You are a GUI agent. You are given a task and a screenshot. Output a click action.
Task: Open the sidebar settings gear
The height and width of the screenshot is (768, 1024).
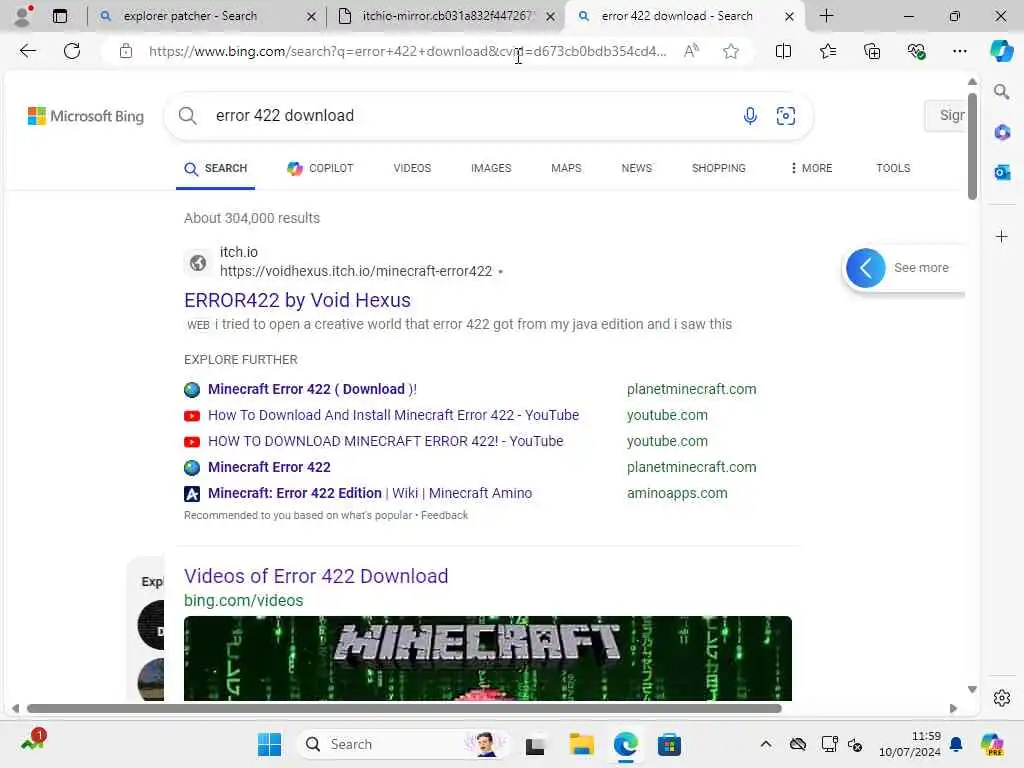coord(1002,698)
